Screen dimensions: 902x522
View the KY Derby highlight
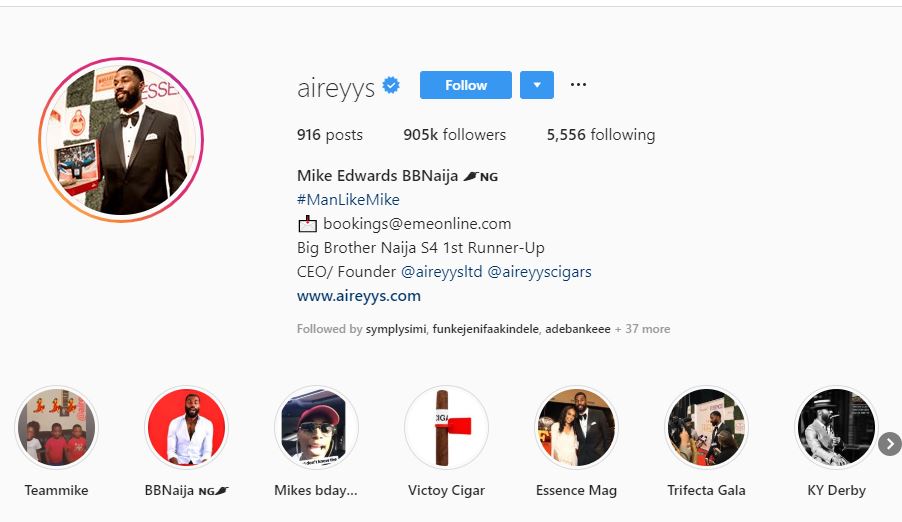[x=836, y=428]
